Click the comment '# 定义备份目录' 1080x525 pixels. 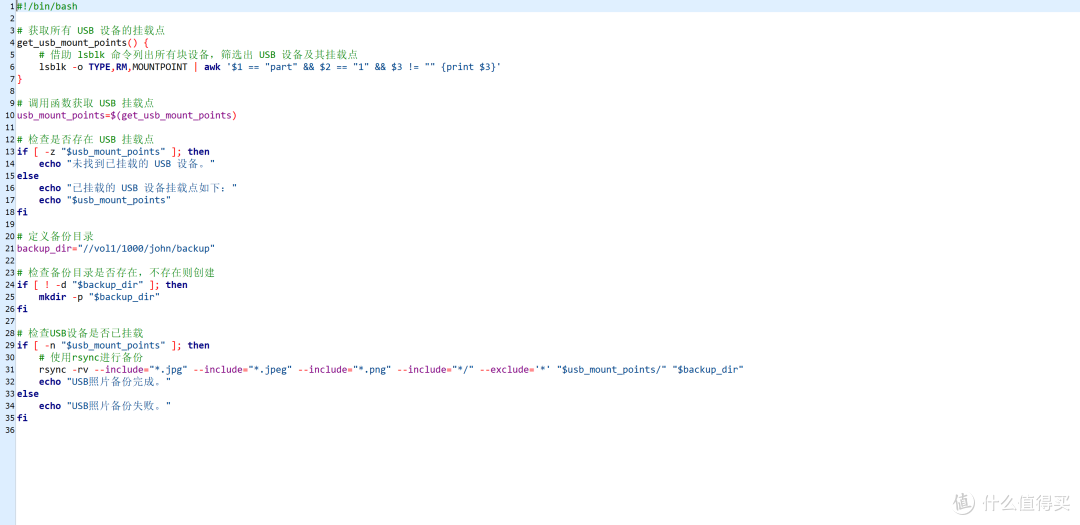click(x=55, y=236)
